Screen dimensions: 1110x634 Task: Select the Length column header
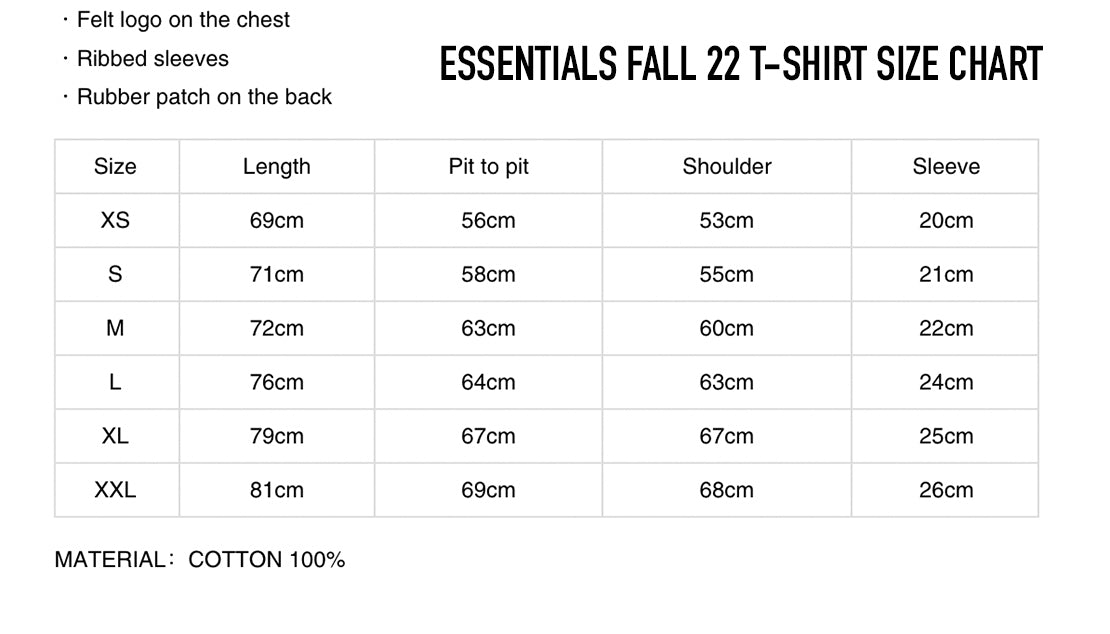click(277, 167)
